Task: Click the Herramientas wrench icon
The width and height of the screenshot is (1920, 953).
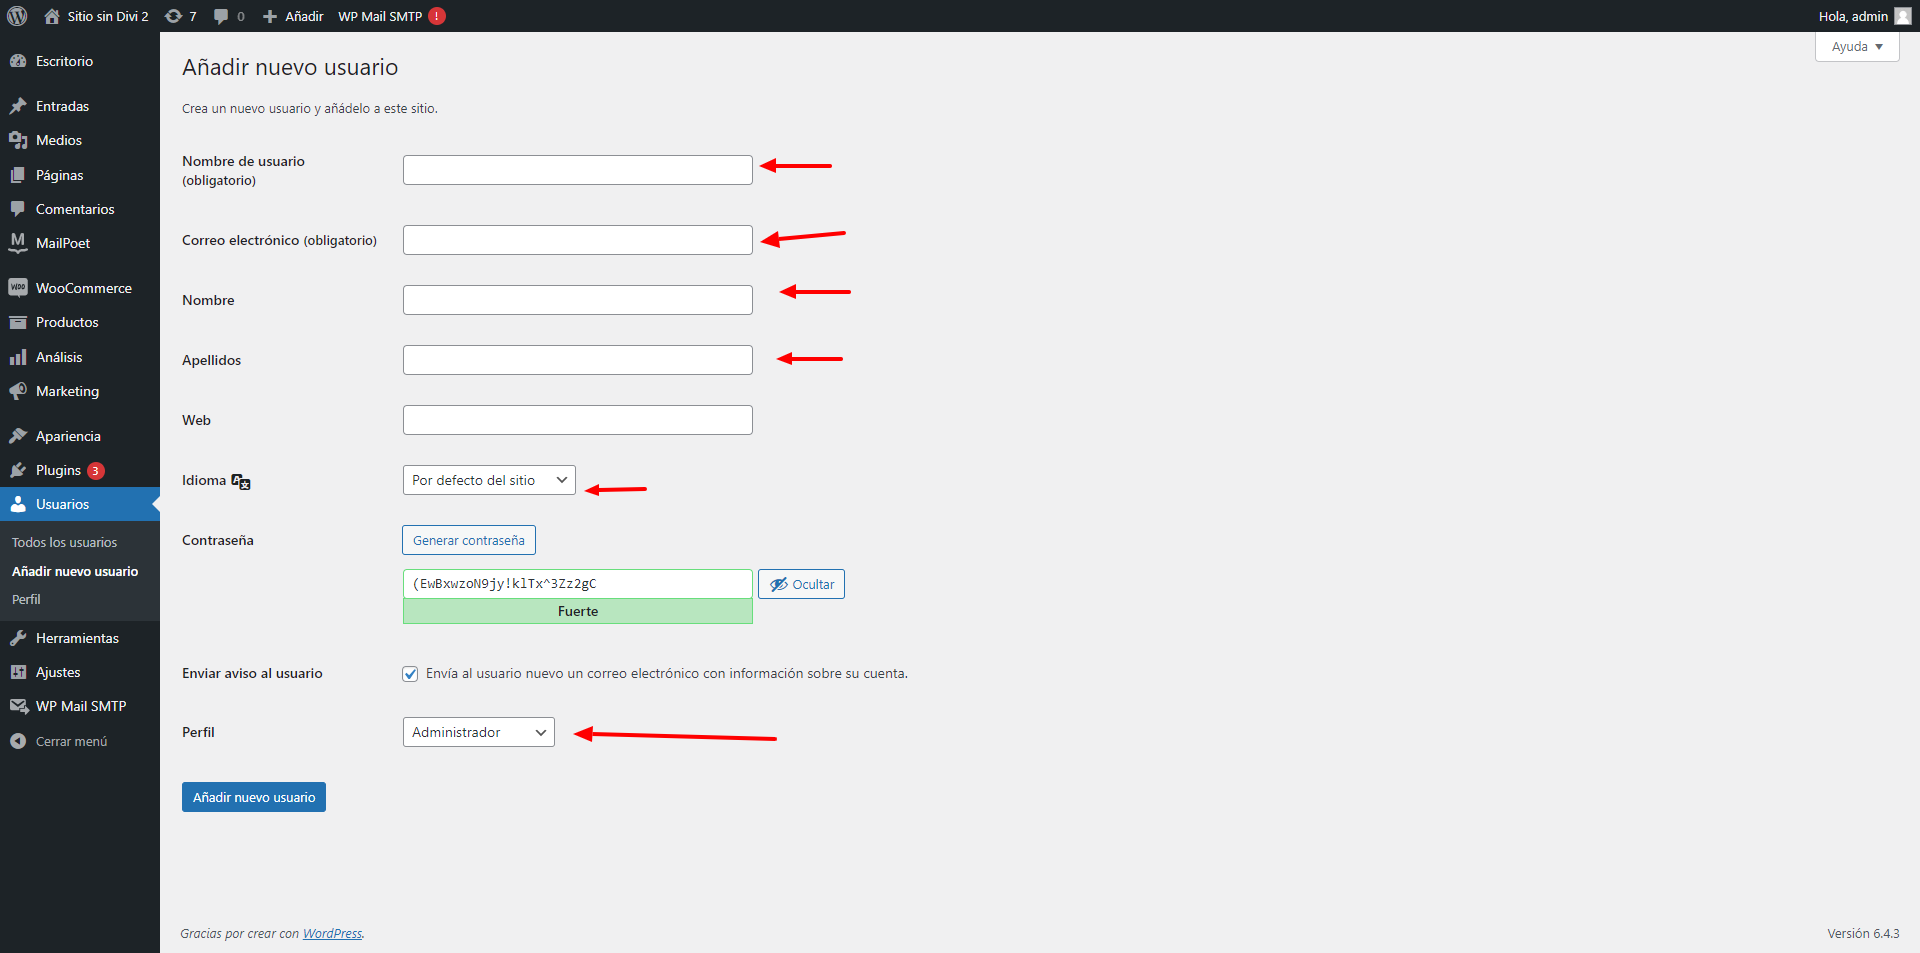Action: tap(18, 638)
